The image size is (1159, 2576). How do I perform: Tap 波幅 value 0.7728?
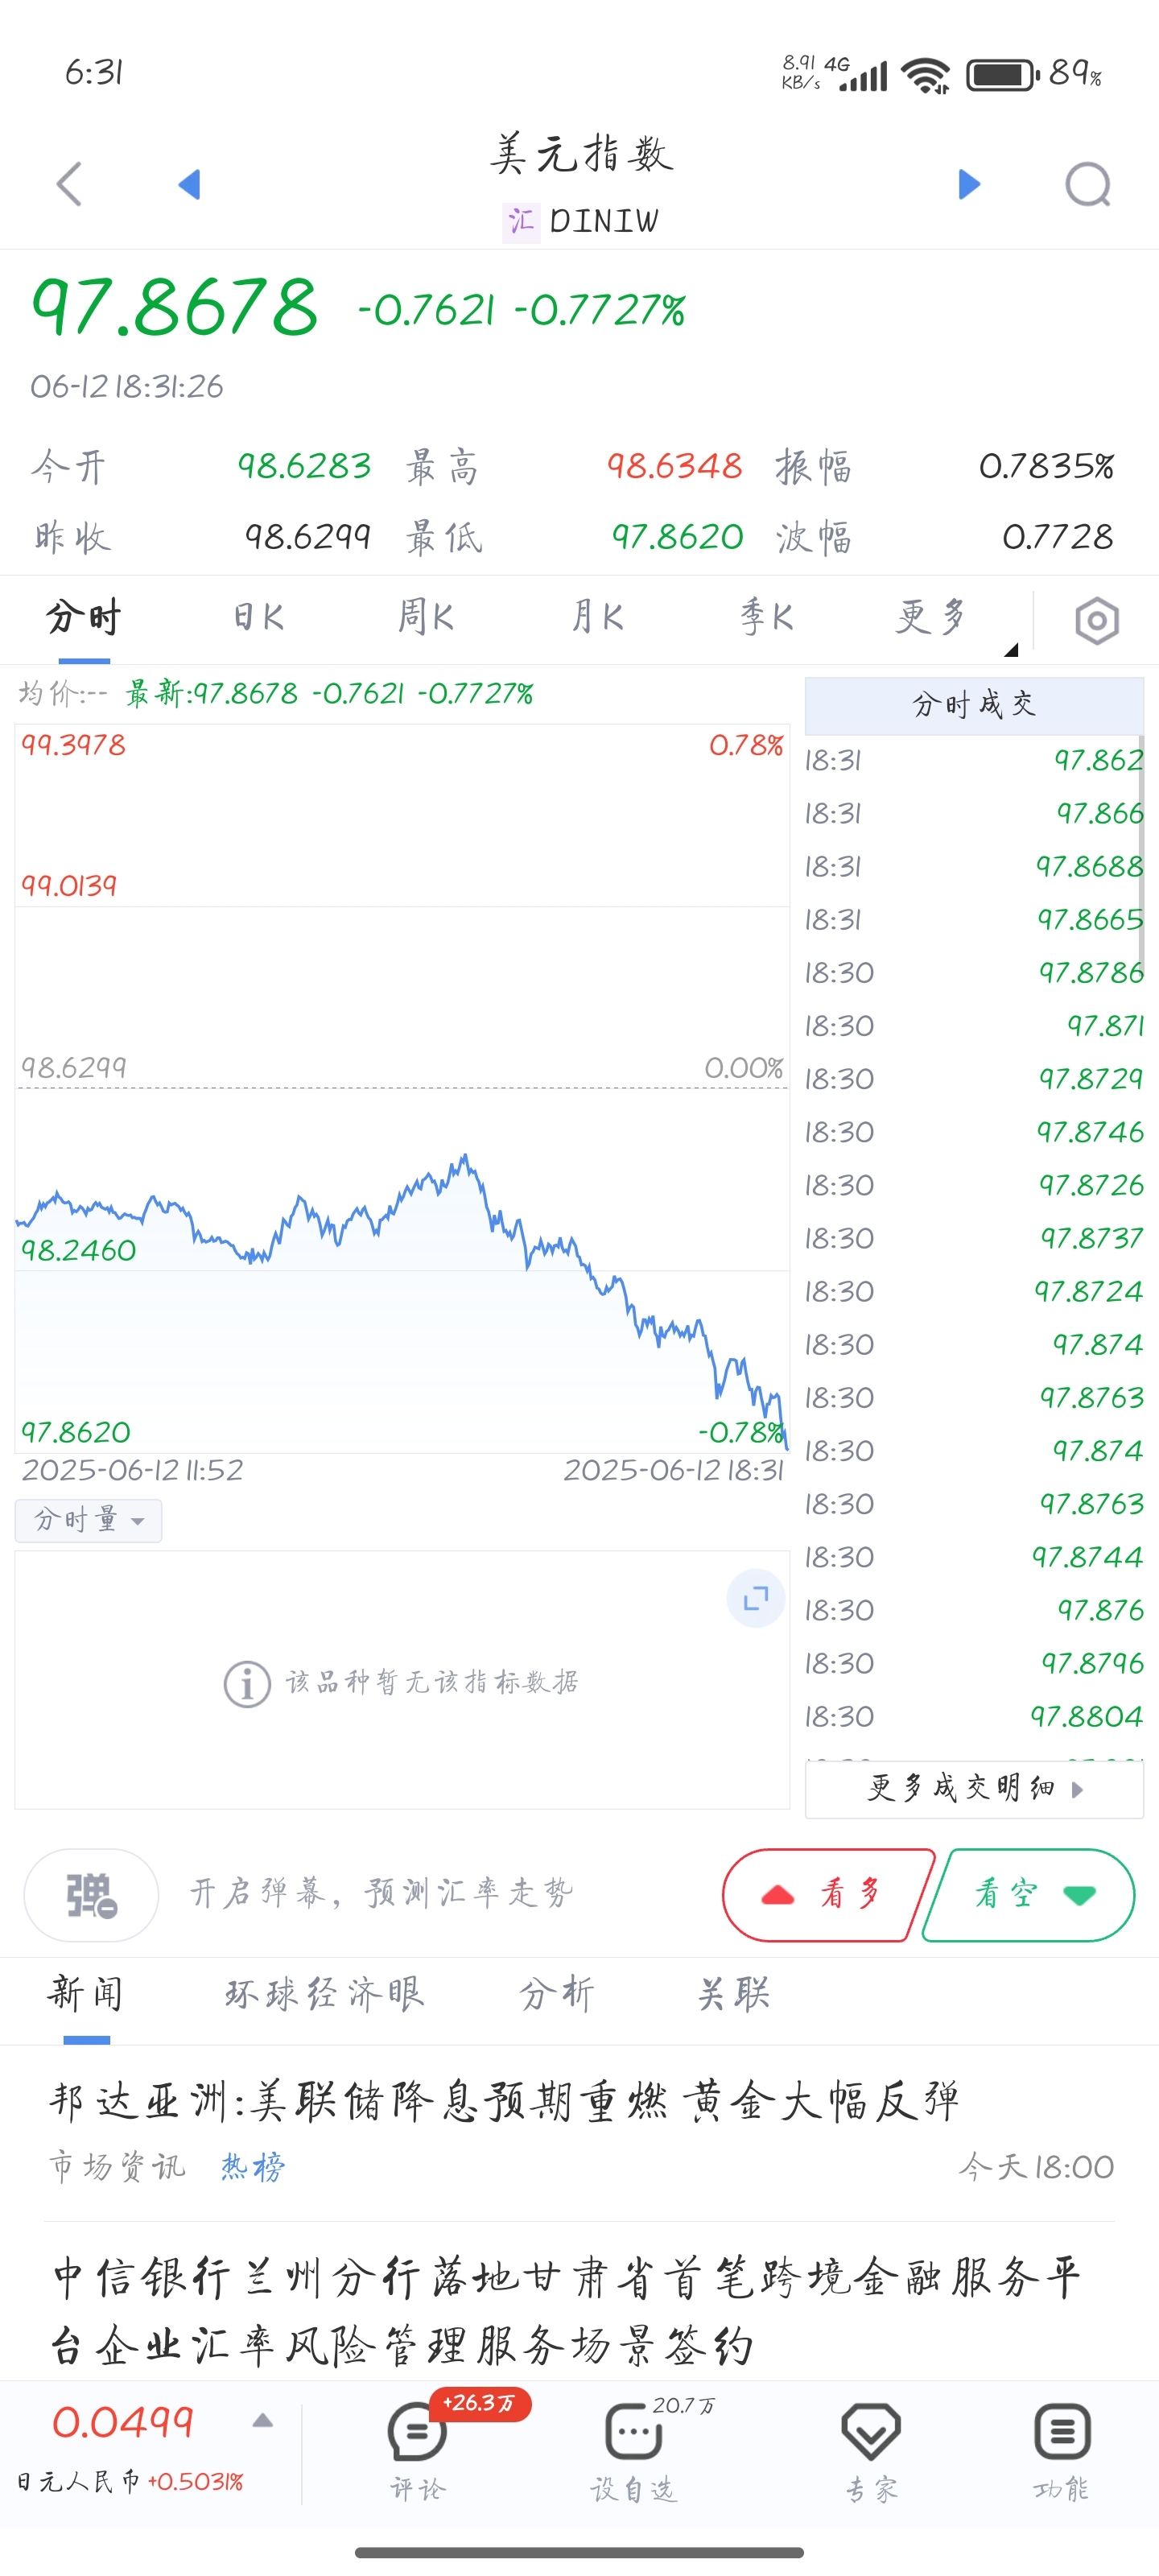1058,537
